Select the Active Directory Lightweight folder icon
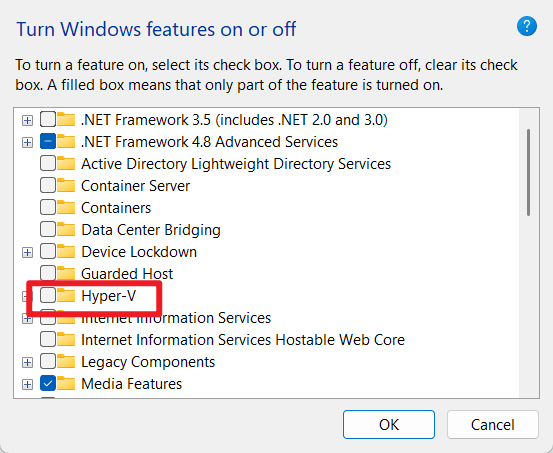The image size is (553, 453). click(x=66, y=163)
